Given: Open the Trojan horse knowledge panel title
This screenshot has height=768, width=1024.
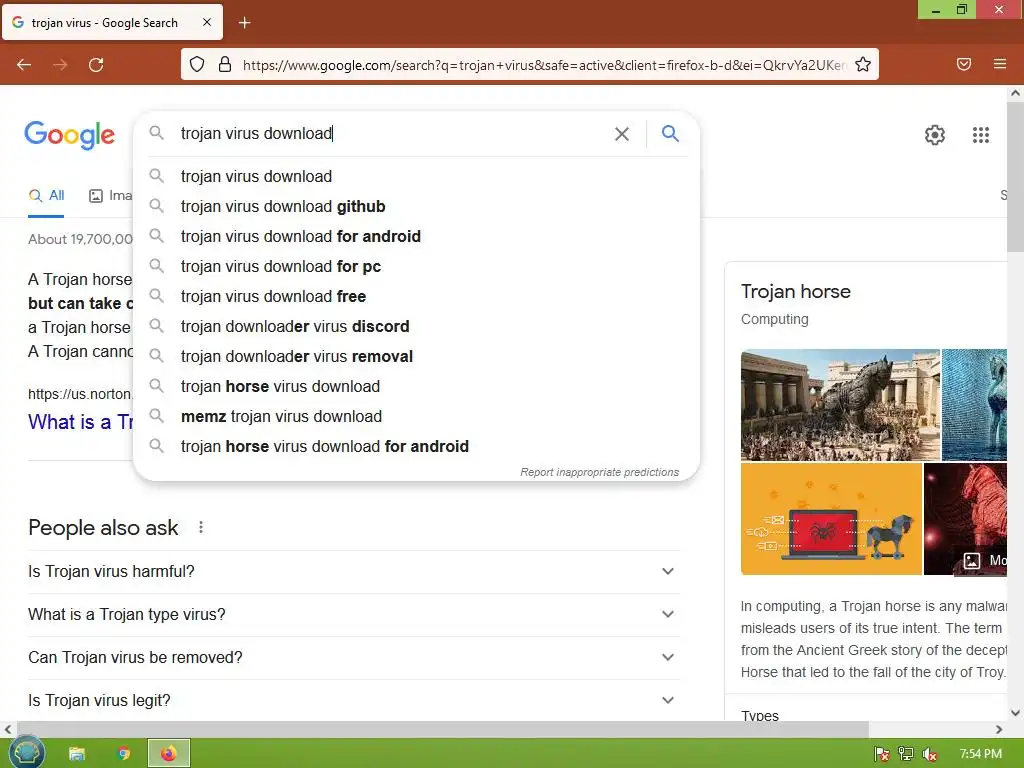Looking at the screenshot, I should [795, 291].
